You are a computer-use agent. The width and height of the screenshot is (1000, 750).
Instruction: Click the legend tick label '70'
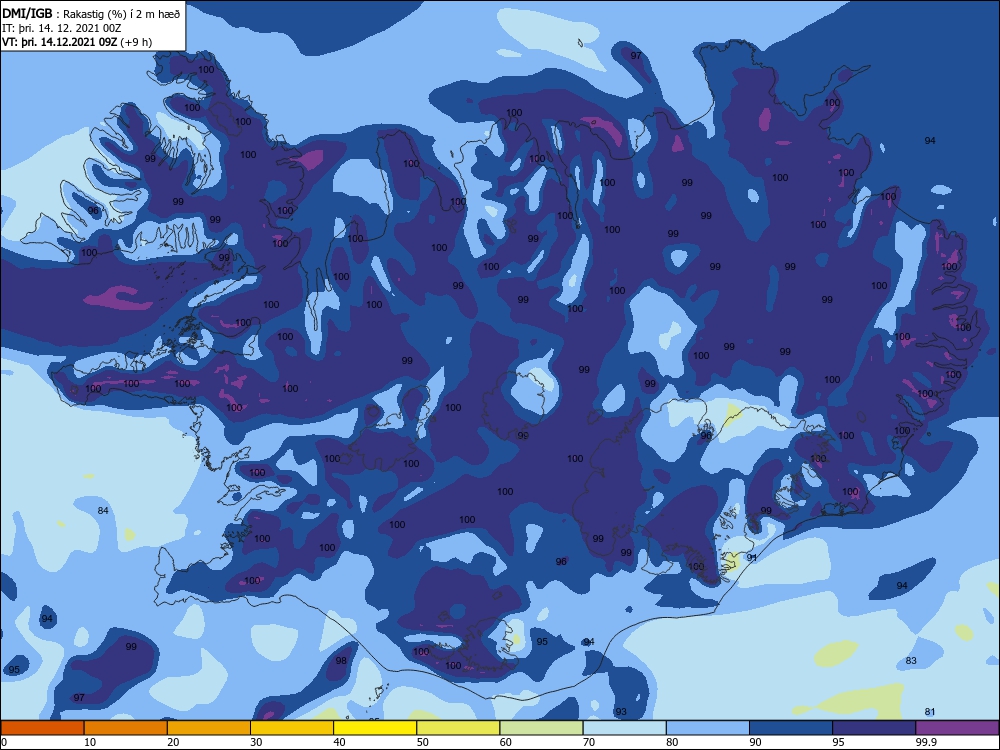click(589, 742)
